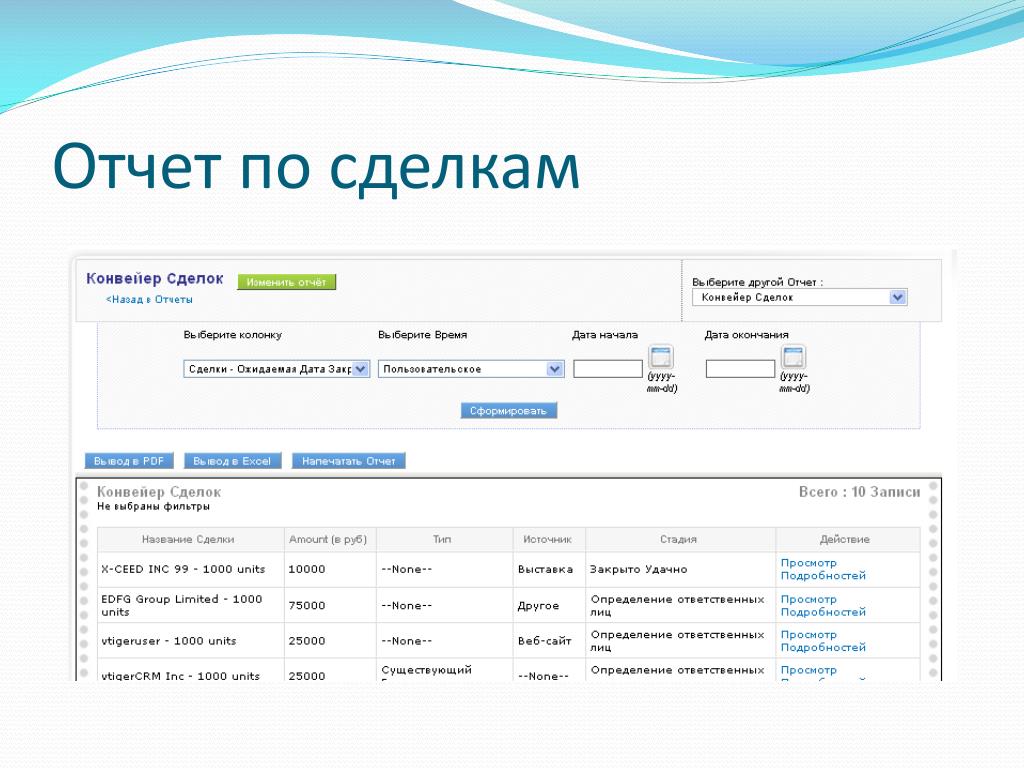Focus the Дата окончания input field
The width and height of the screenshot is (1024, 768).
coord(741,369)
